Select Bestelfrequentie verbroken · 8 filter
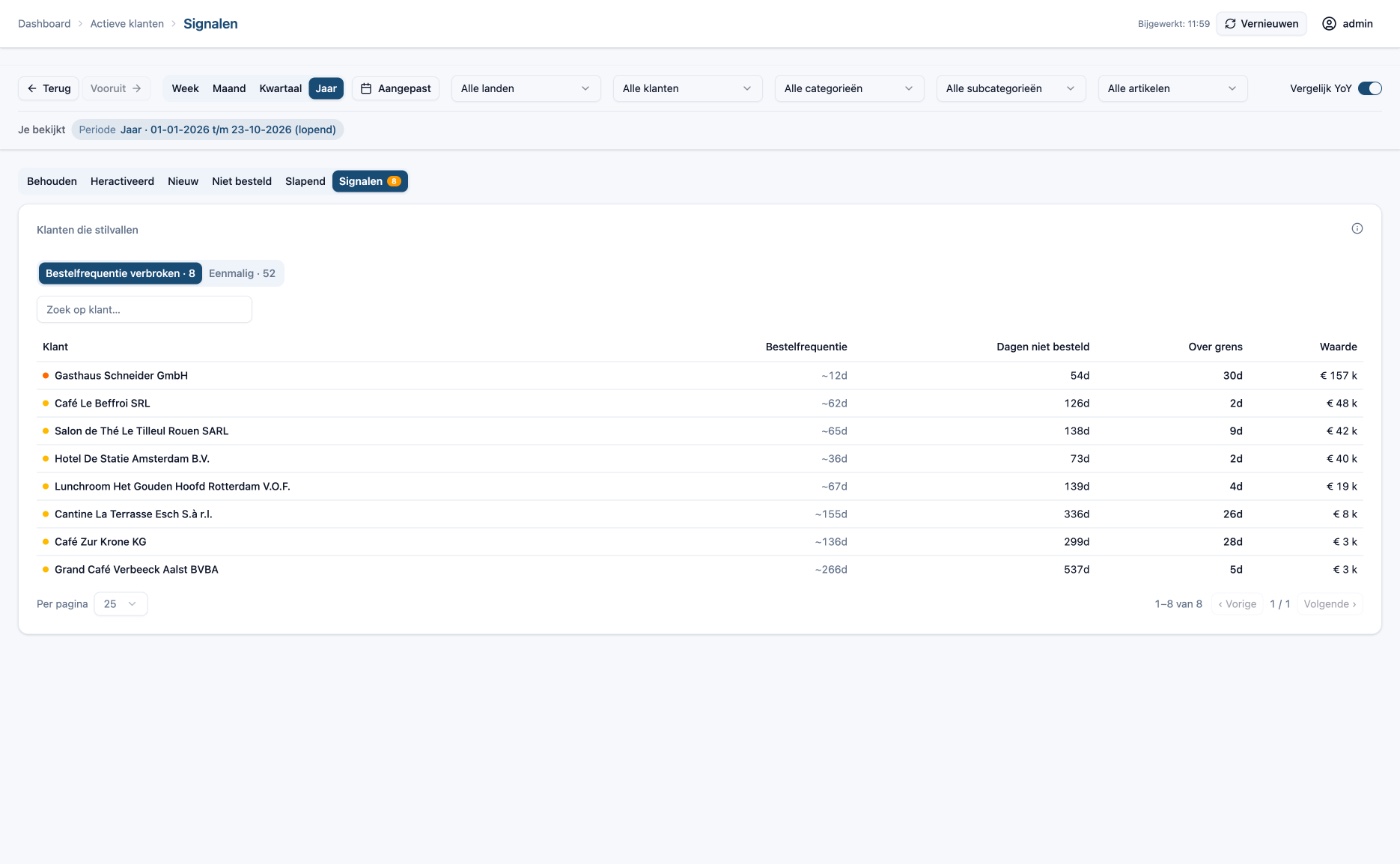The image size is (1400, 864). pyautogui.click(x=120, y=273)
